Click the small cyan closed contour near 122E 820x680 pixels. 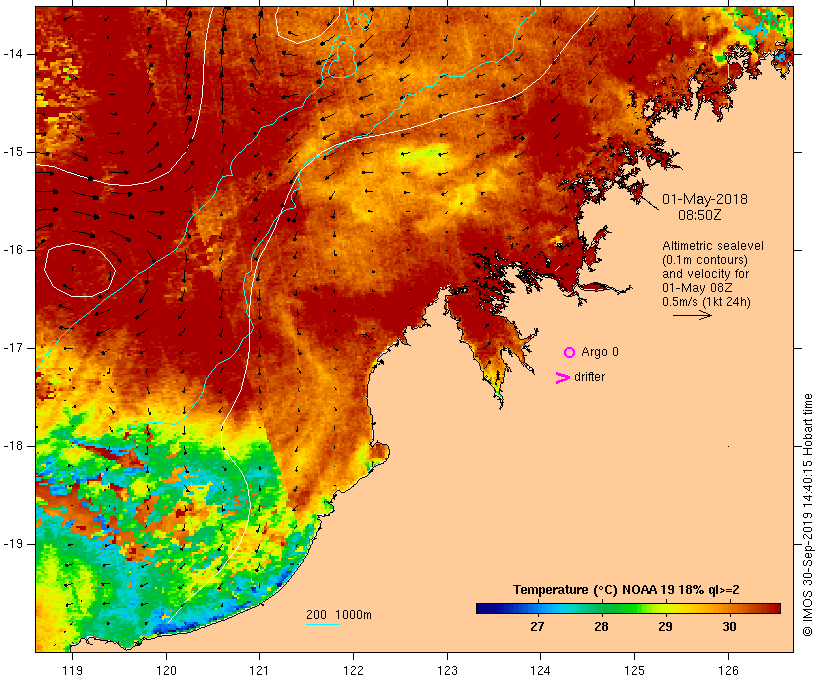click(363, 20)
